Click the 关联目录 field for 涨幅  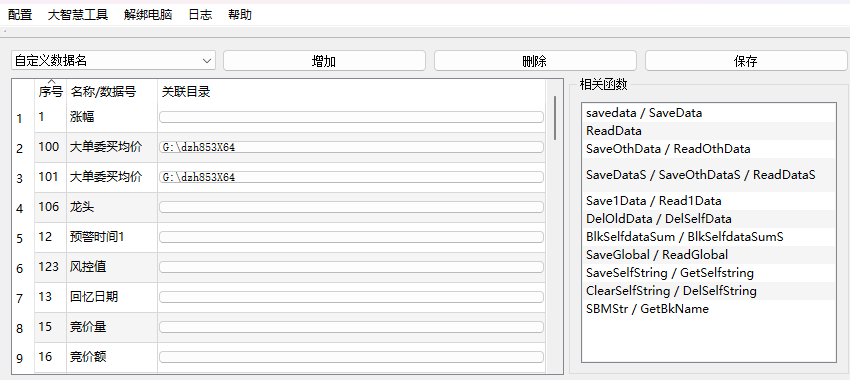(x=351, y=117)
